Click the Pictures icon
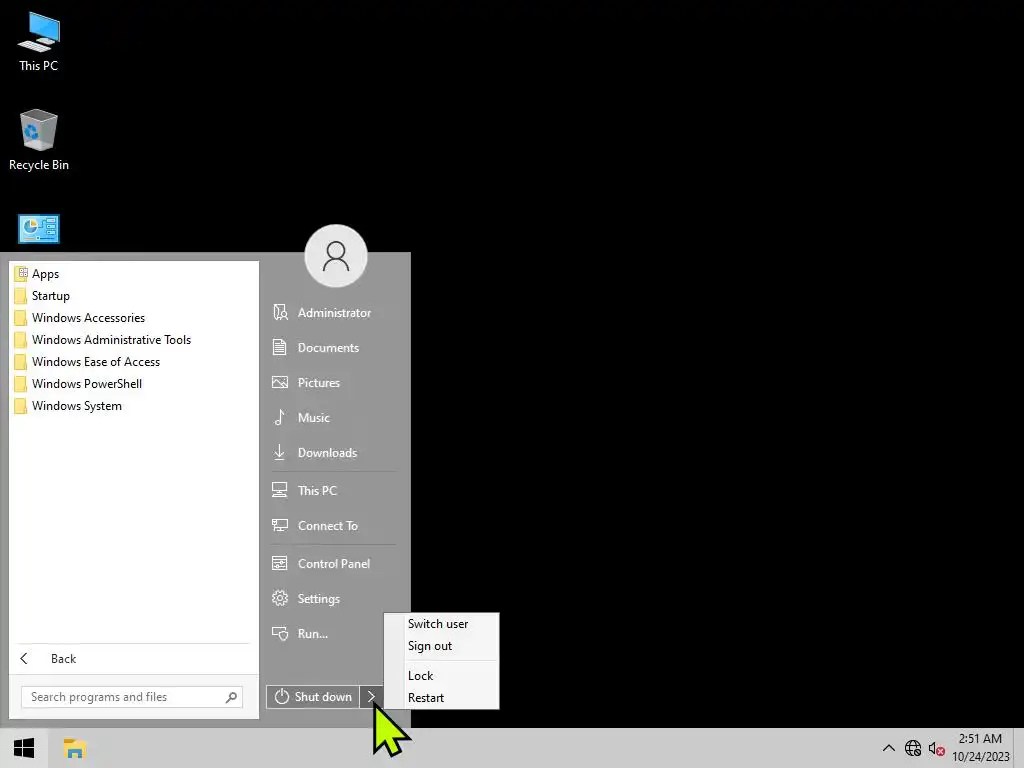 [280, 383]
